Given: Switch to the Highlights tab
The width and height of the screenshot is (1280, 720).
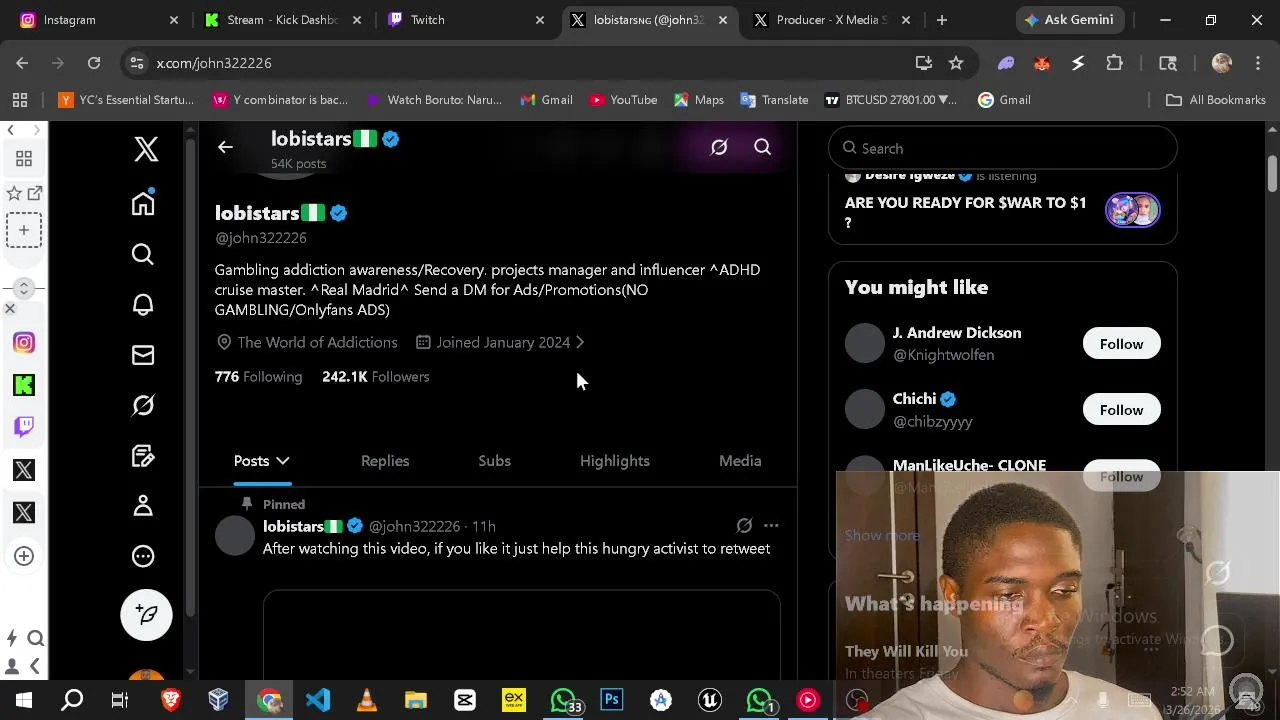Looking at the screenshot, I should tap(615, 461).
